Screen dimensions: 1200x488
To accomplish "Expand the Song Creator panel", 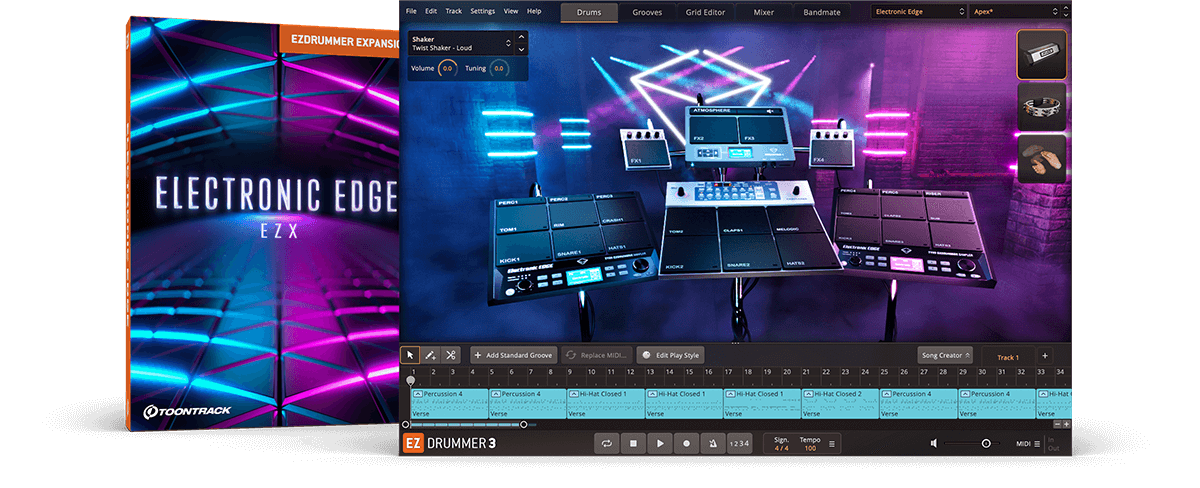I will (x=945, y=355).
